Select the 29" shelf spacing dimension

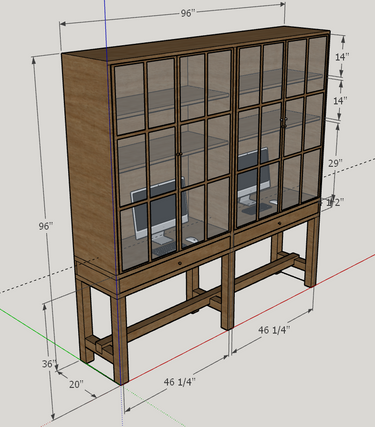pos(335,163)
